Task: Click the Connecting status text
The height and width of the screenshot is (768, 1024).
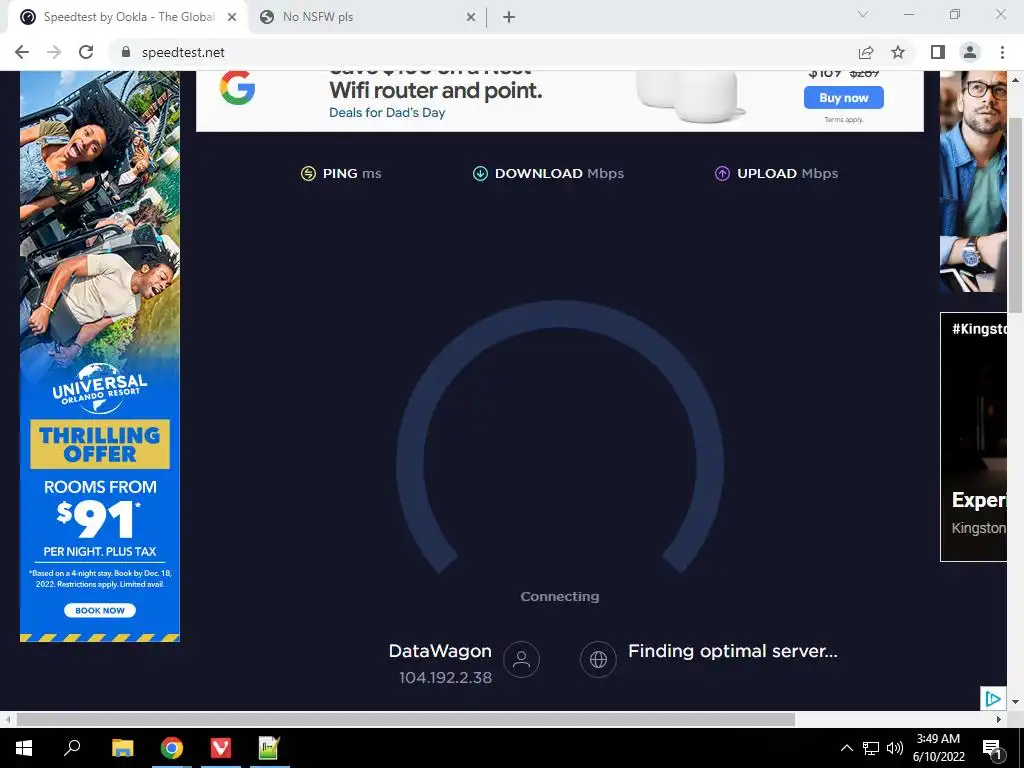Action: point(560,596)
